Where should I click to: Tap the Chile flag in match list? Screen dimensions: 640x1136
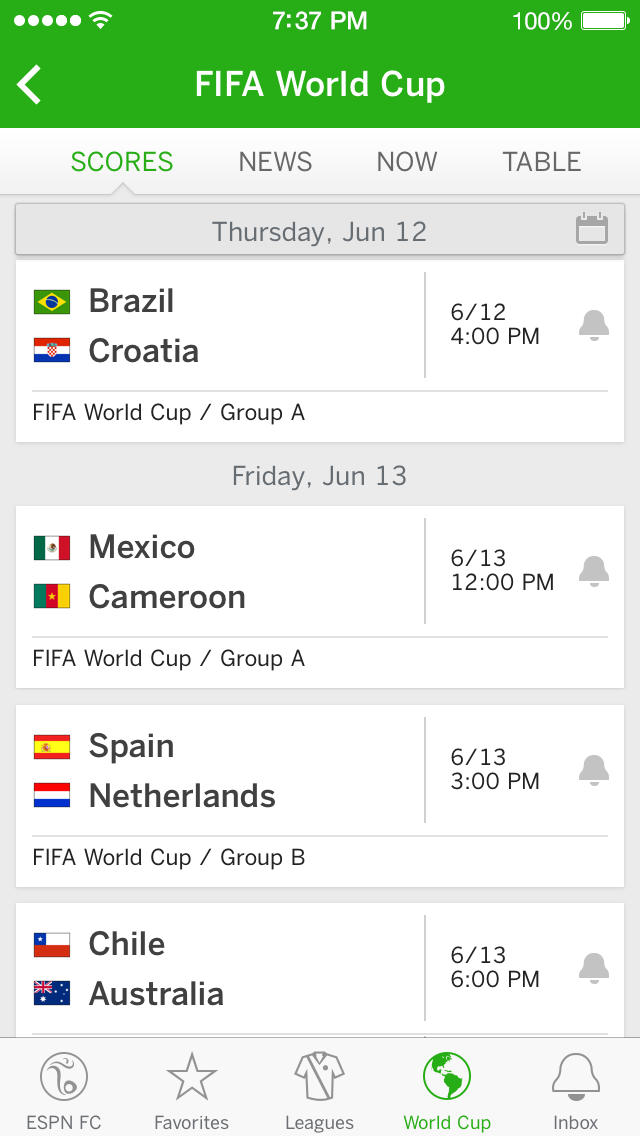52,944
